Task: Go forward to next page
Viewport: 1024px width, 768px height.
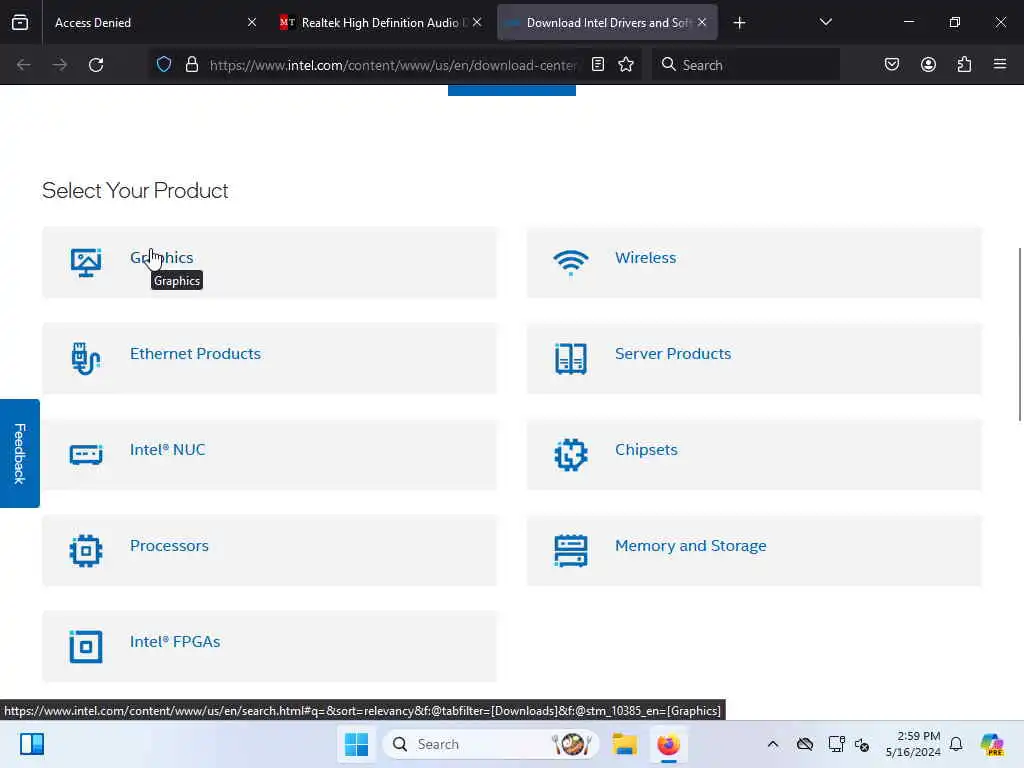Action: [x=60, y=65]
